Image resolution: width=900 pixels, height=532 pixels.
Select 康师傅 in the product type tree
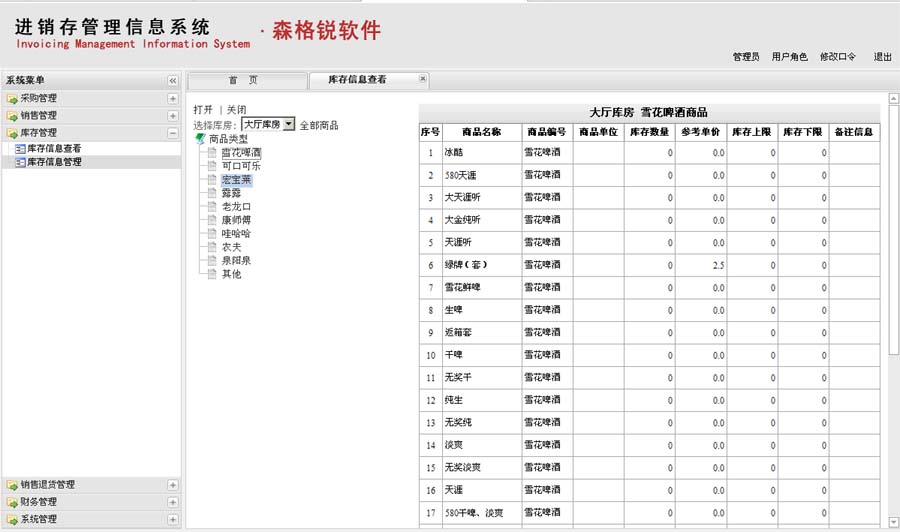[236, 220]
